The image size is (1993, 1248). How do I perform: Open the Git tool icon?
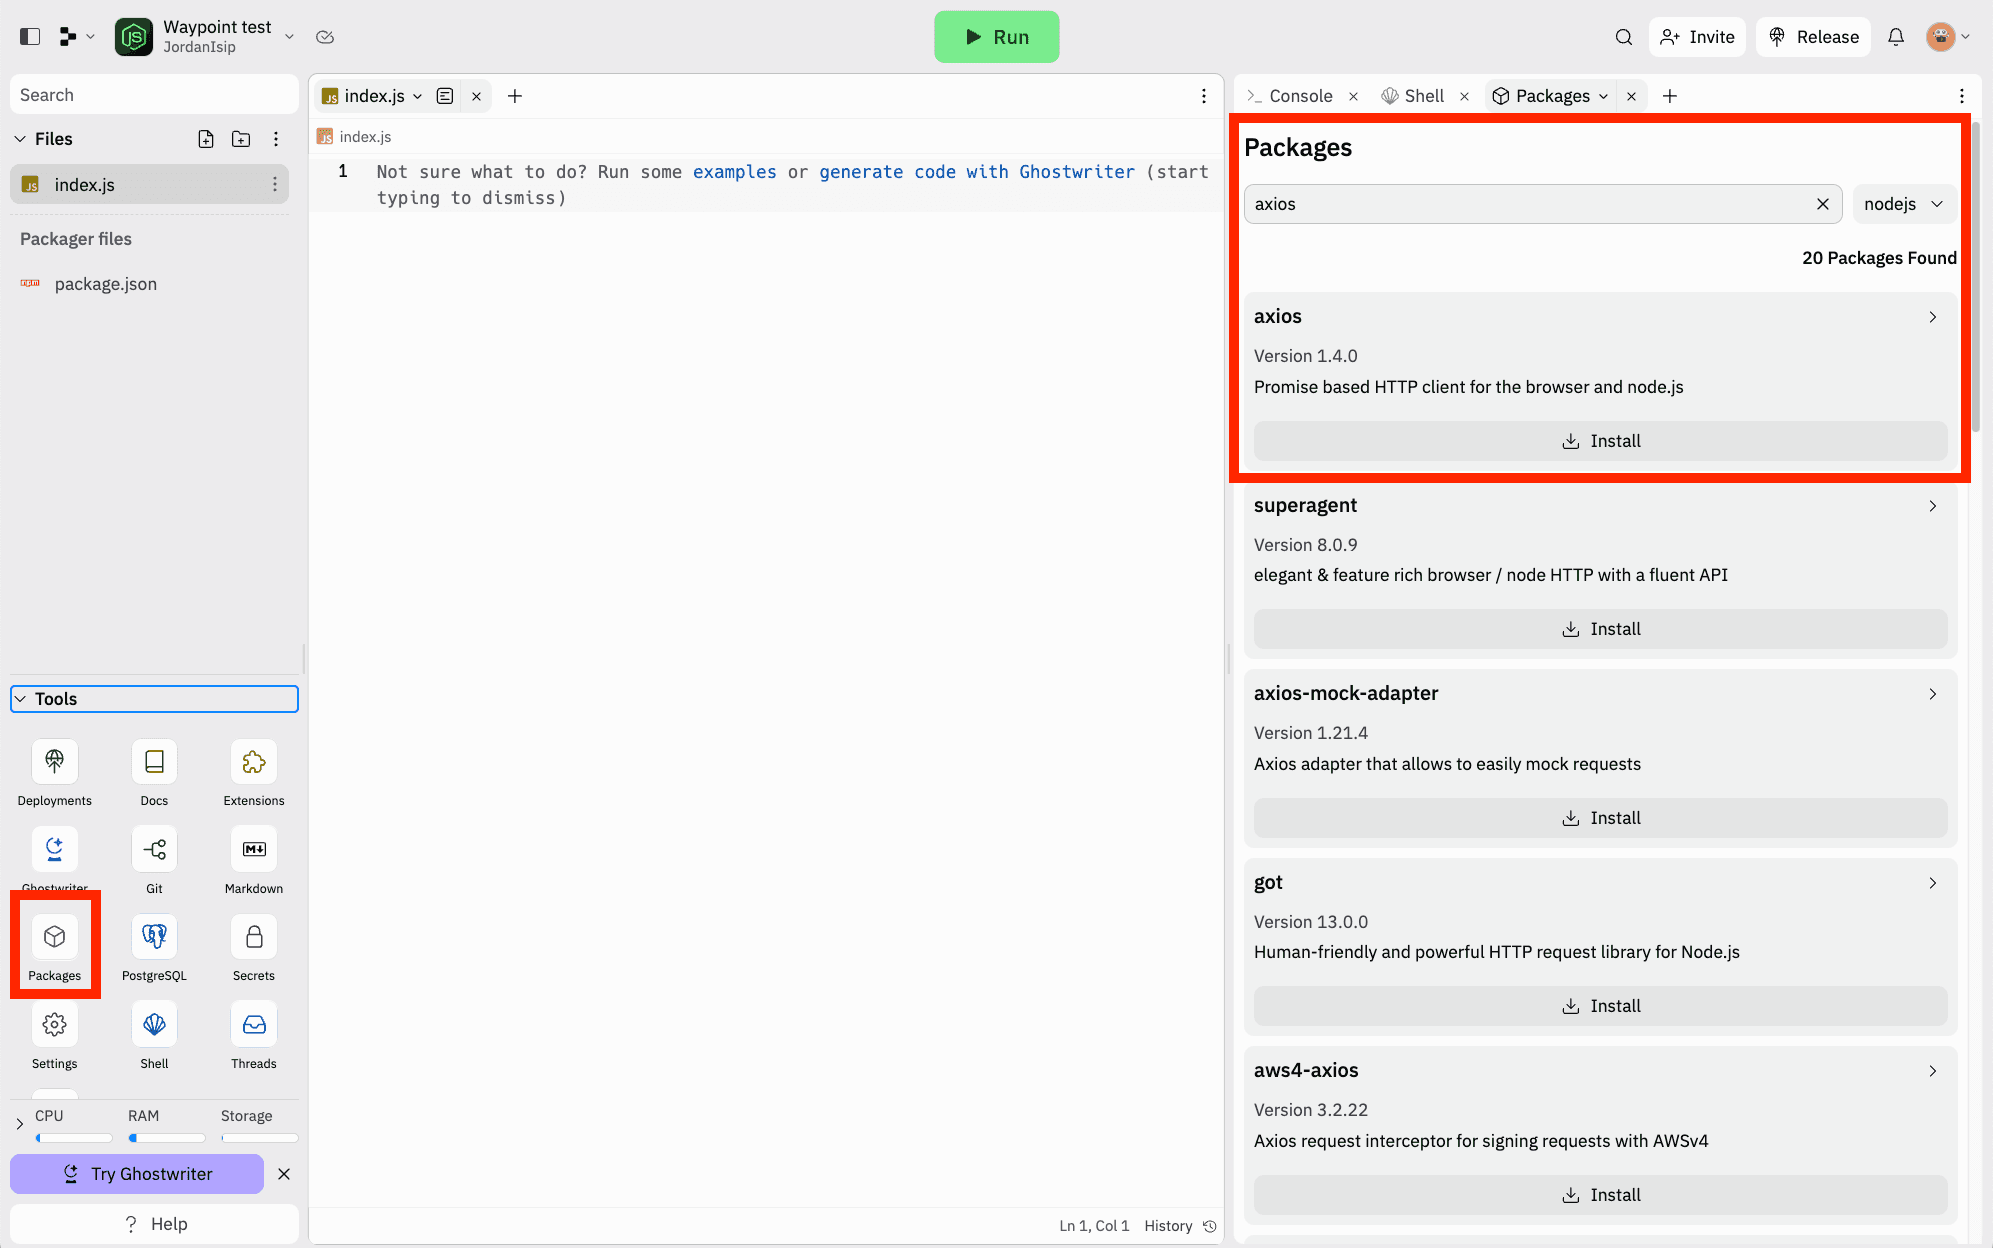(x=154, y=850)
